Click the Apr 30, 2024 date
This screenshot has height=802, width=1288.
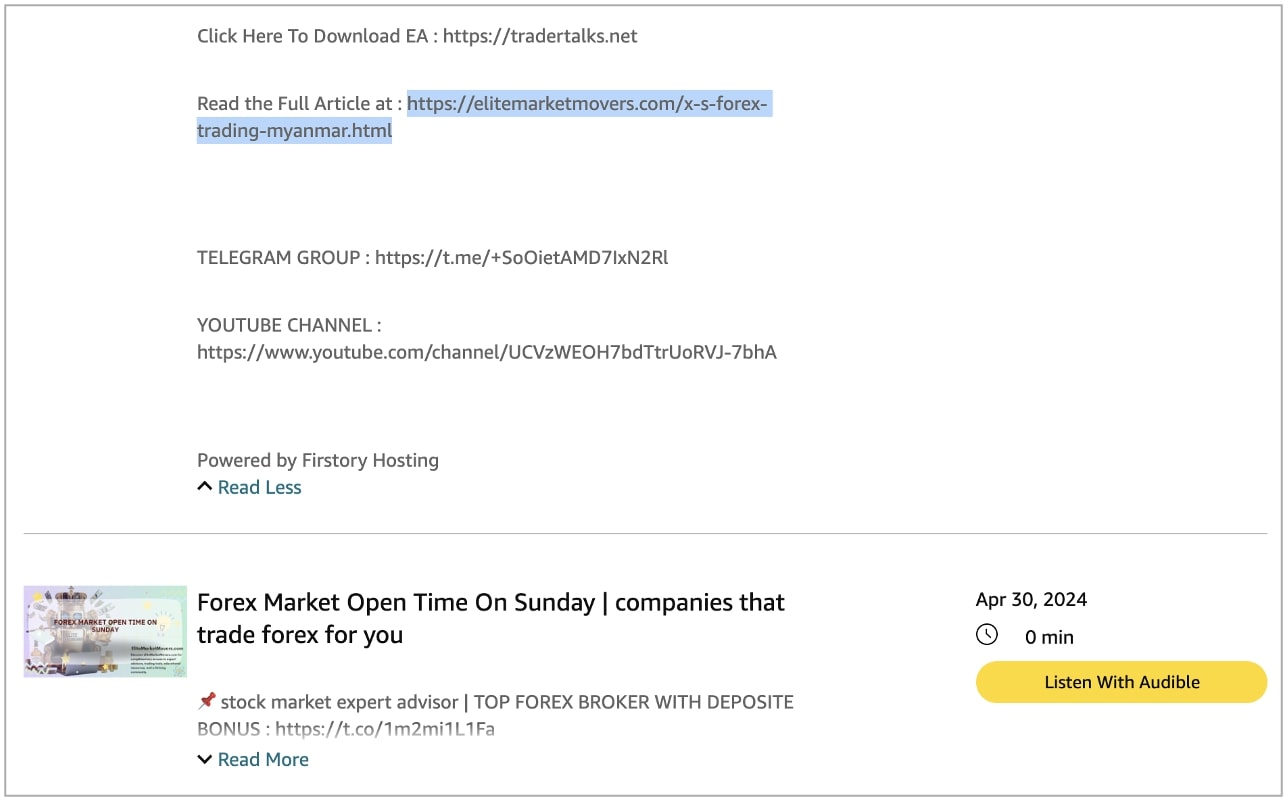tap(1031, 600)
